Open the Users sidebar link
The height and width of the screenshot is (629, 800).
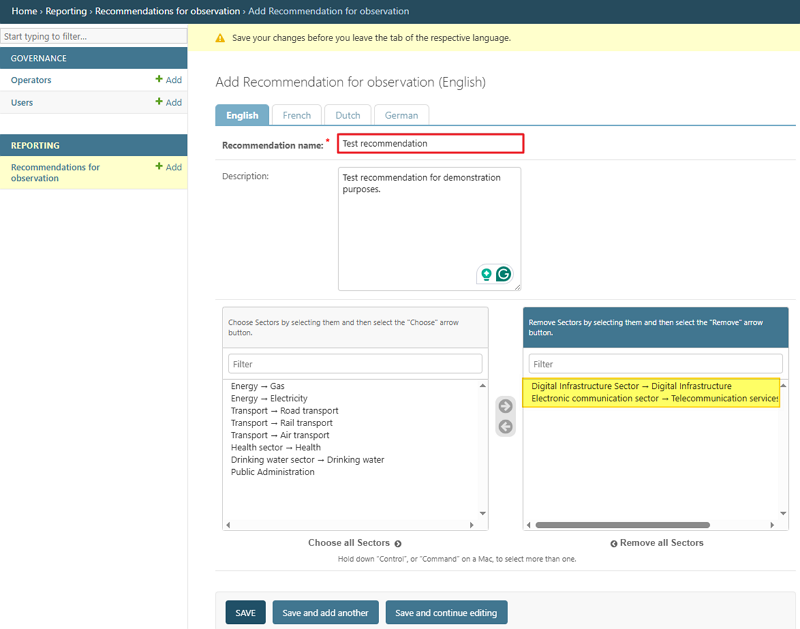pos(22,103)
